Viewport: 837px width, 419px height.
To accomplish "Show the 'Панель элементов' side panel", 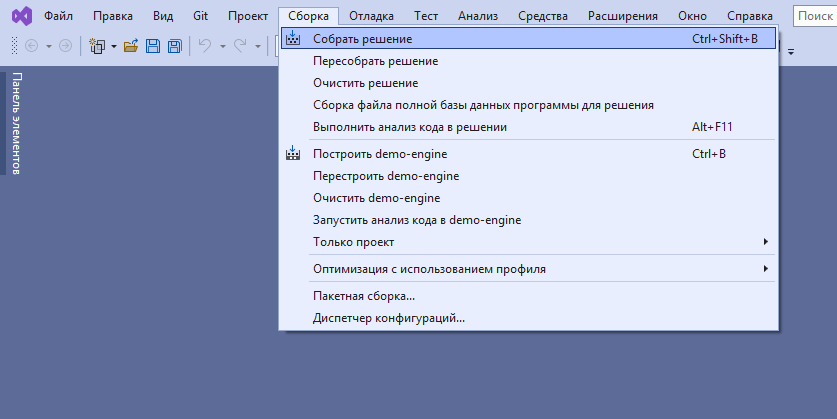I will tap(15, 124).
